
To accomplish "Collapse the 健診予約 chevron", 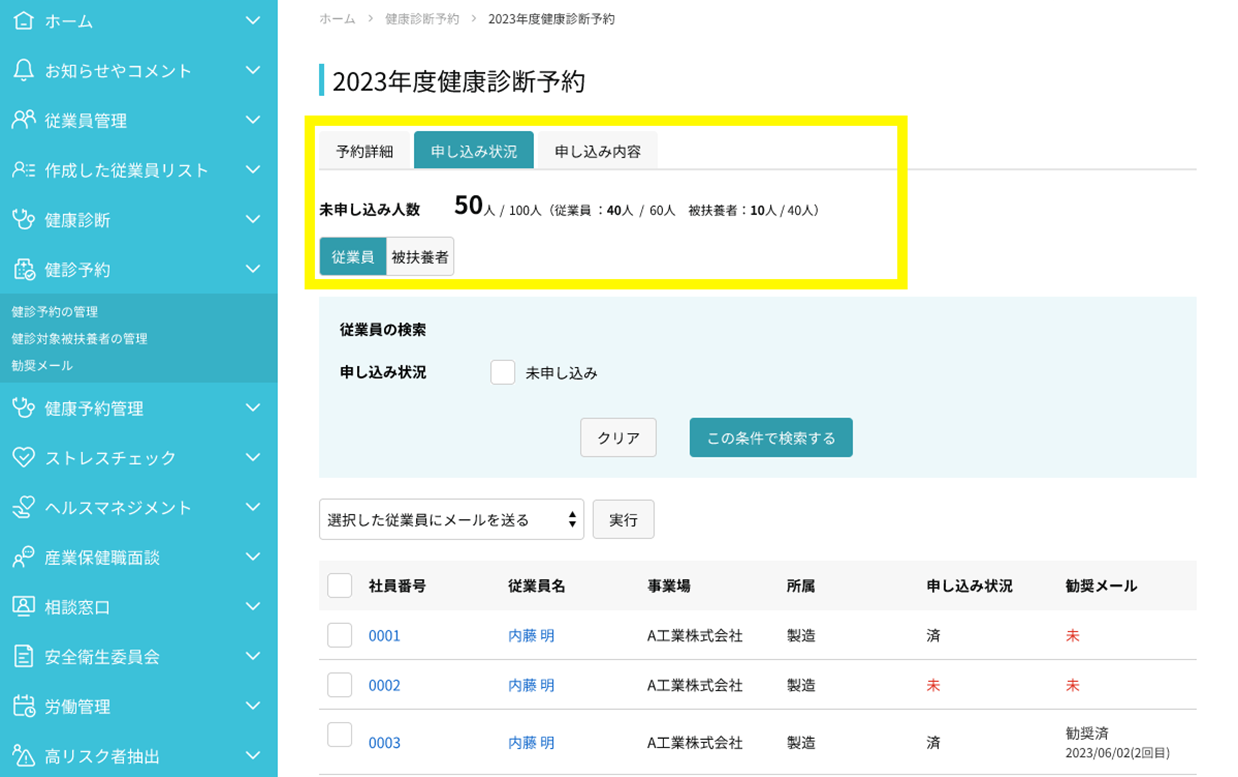I will tap(253, 269).
